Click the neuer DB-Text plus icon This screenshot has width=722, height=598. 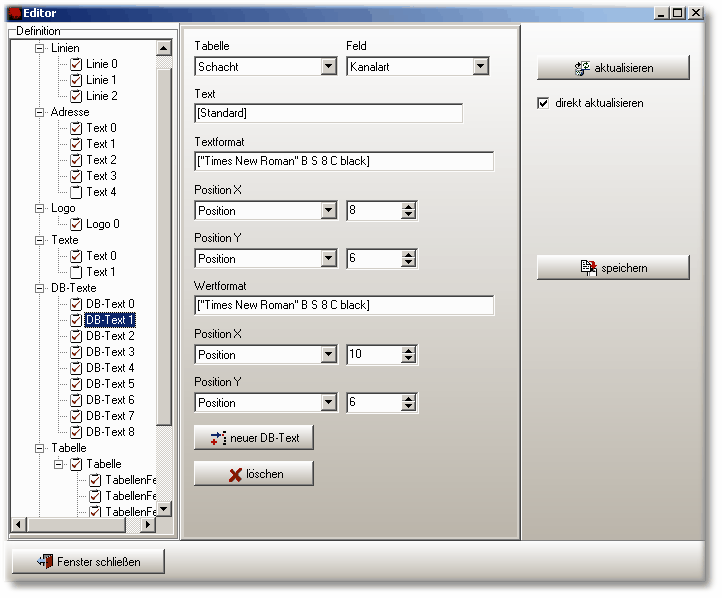click(x=218, y=438)
